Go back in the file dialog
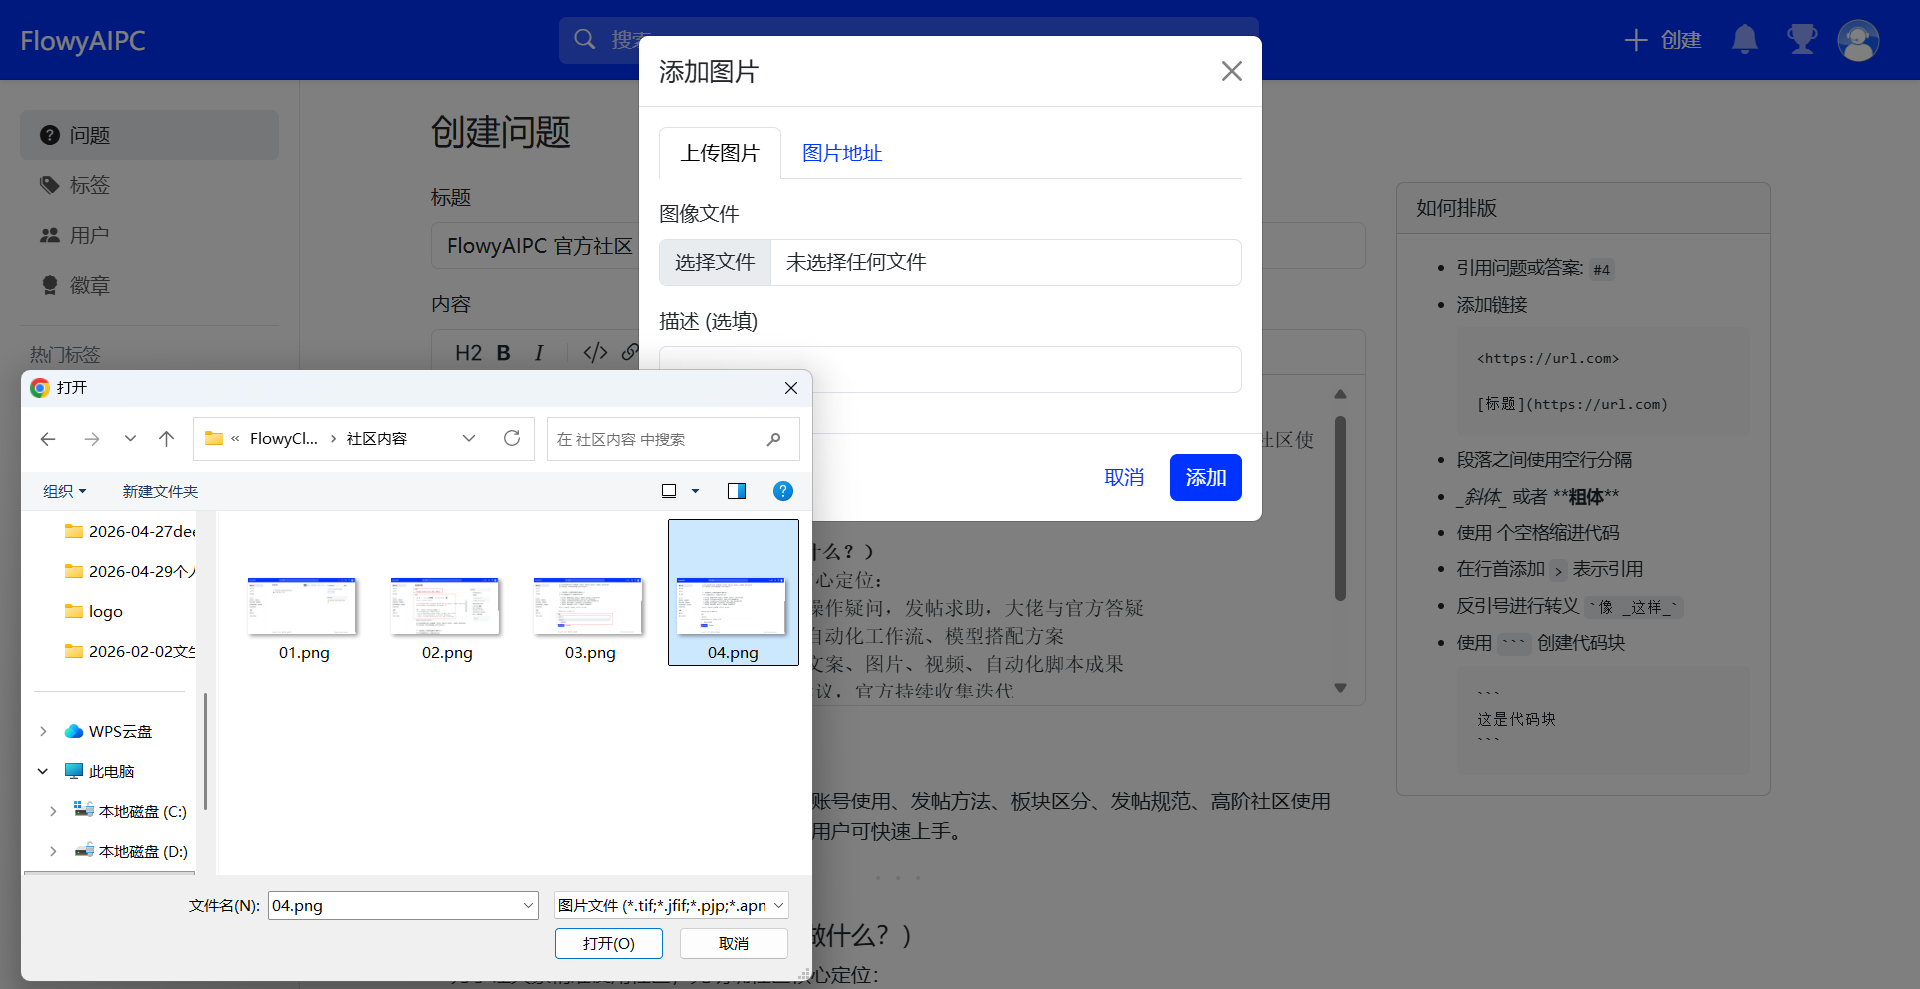The width and height of the screenshot is (1920, 989). [48, 439]
